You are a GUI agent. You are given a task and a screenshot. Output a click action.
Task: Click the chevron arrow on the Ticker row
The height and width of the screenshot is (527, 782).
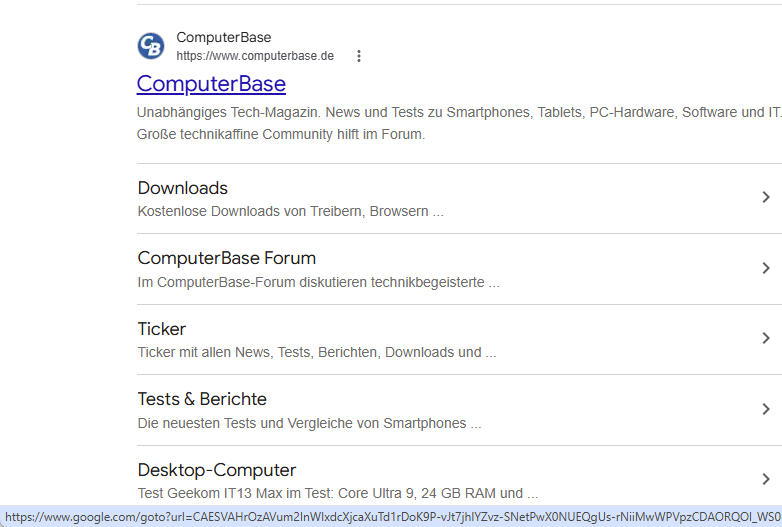click(766, 338)
